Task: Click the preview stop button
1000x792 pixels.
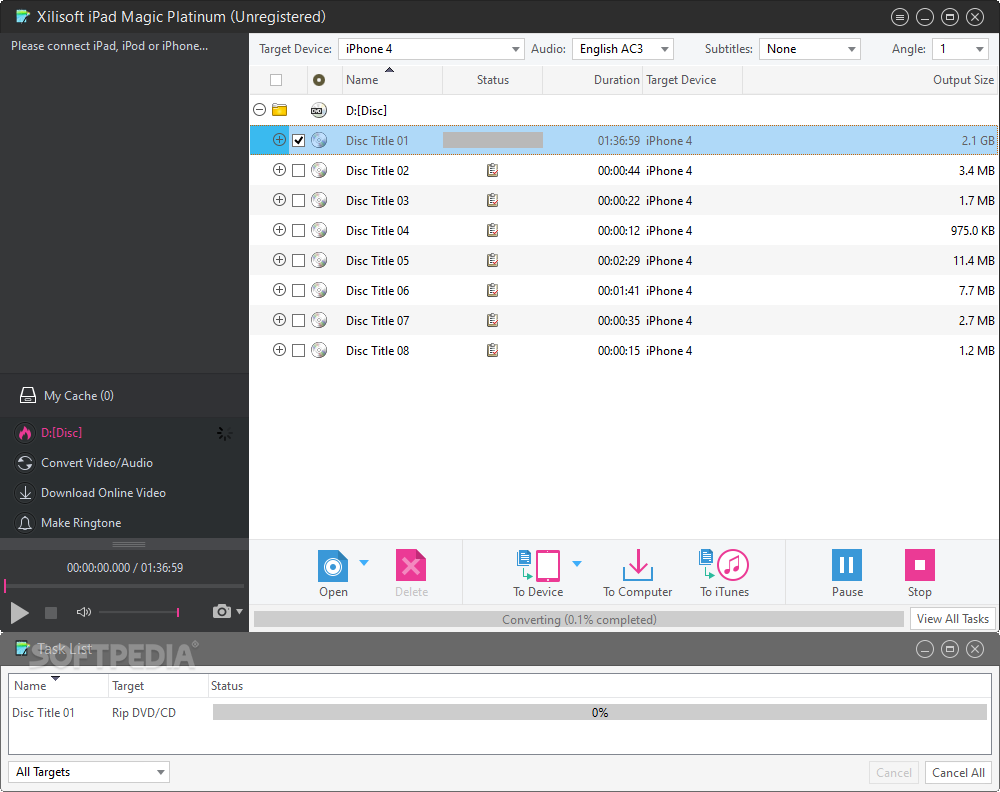Action: (51, 613)
